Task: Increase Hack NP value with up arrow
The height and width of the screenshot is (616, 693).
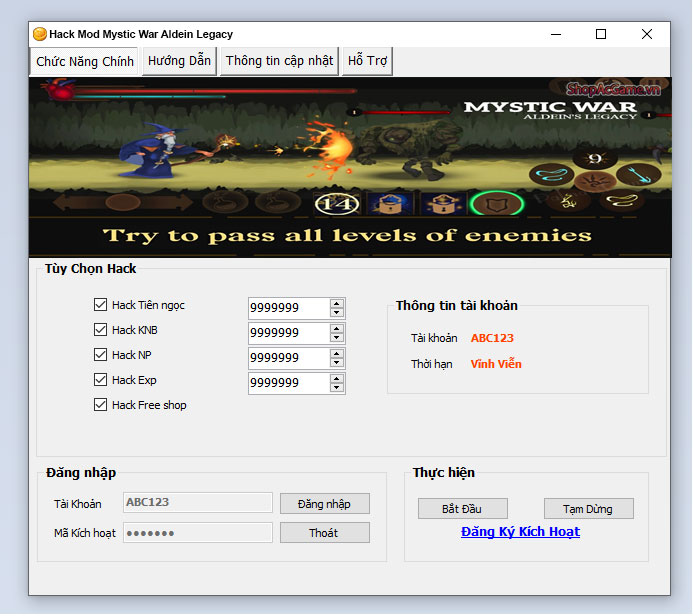Action: pyautogui.click(x=337, y=354)
